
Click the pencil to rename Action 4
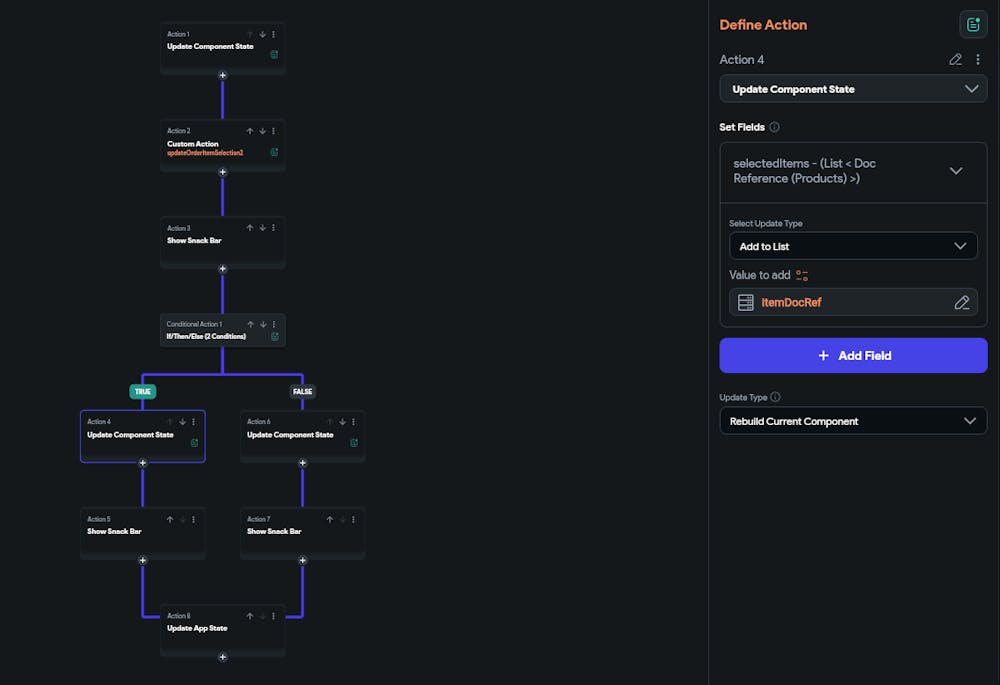click(x=955, y=60)
